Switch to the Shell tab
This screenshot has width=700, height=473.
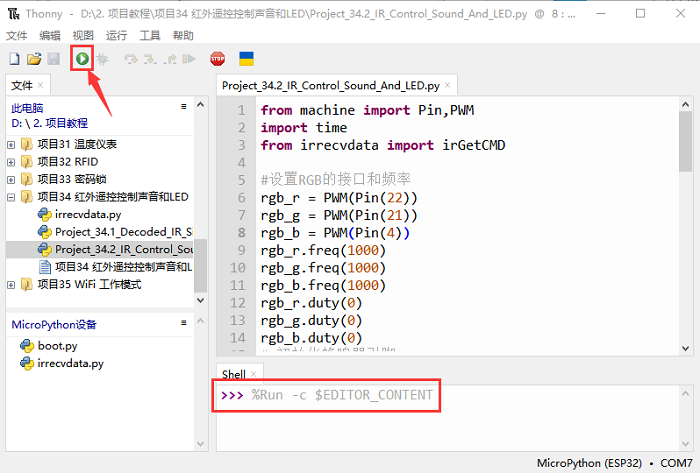(x=233, y=374)
